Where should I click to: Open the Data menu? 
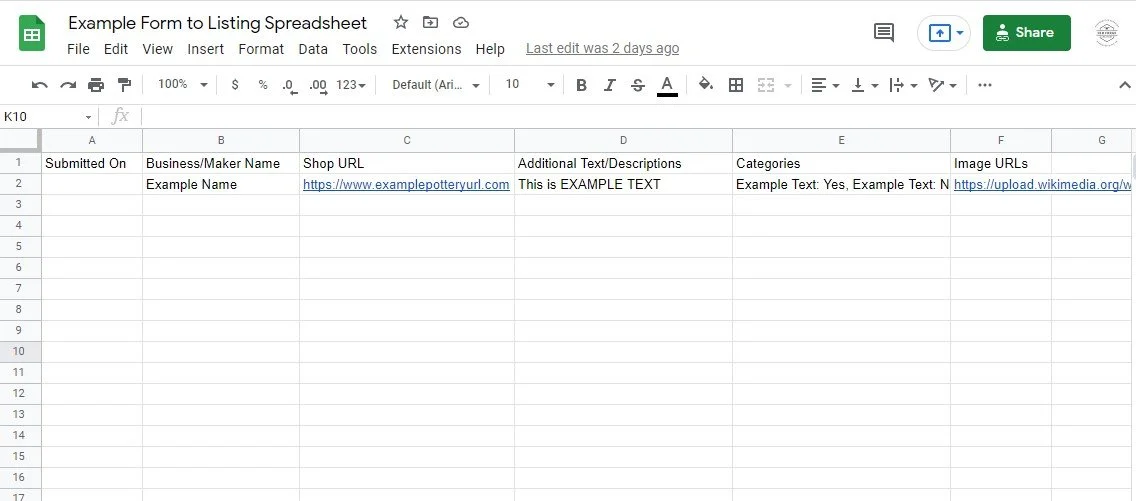[313, 49]
